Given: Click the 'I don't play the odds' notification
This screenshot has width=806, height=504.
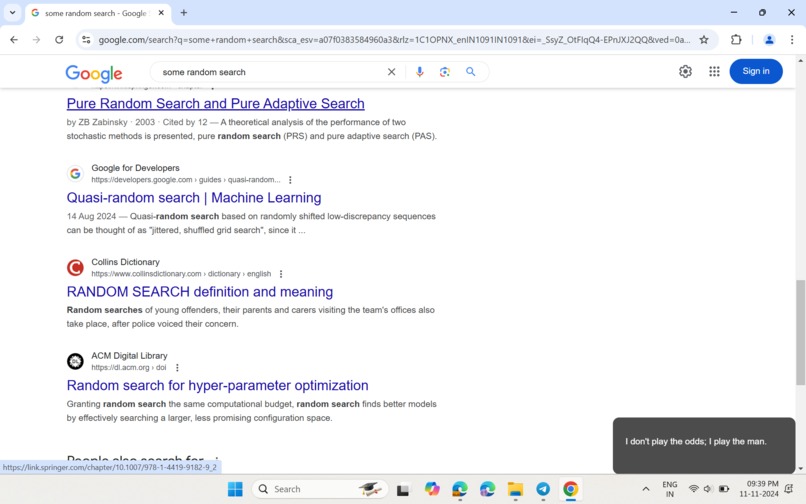Looking at the screenshot, I should coord(704,445).
